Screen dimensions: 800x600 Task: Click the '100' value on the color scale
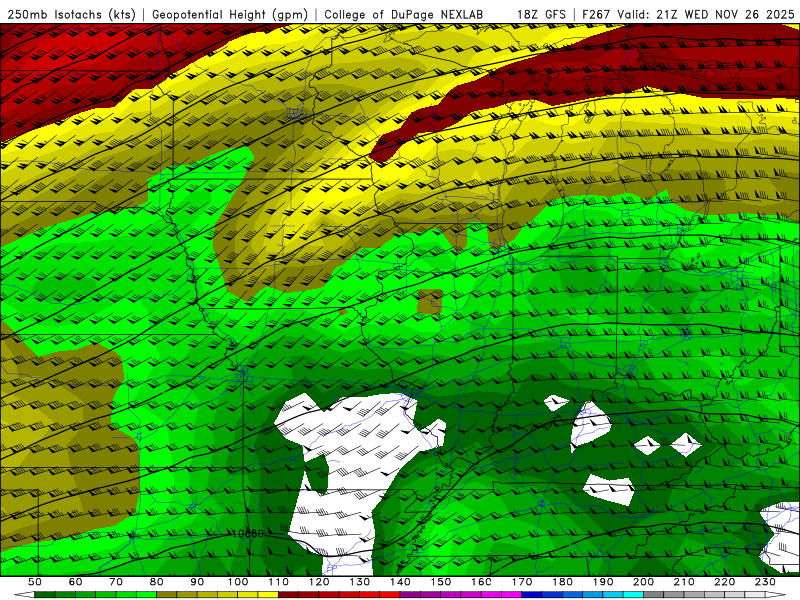coord(238,582)
